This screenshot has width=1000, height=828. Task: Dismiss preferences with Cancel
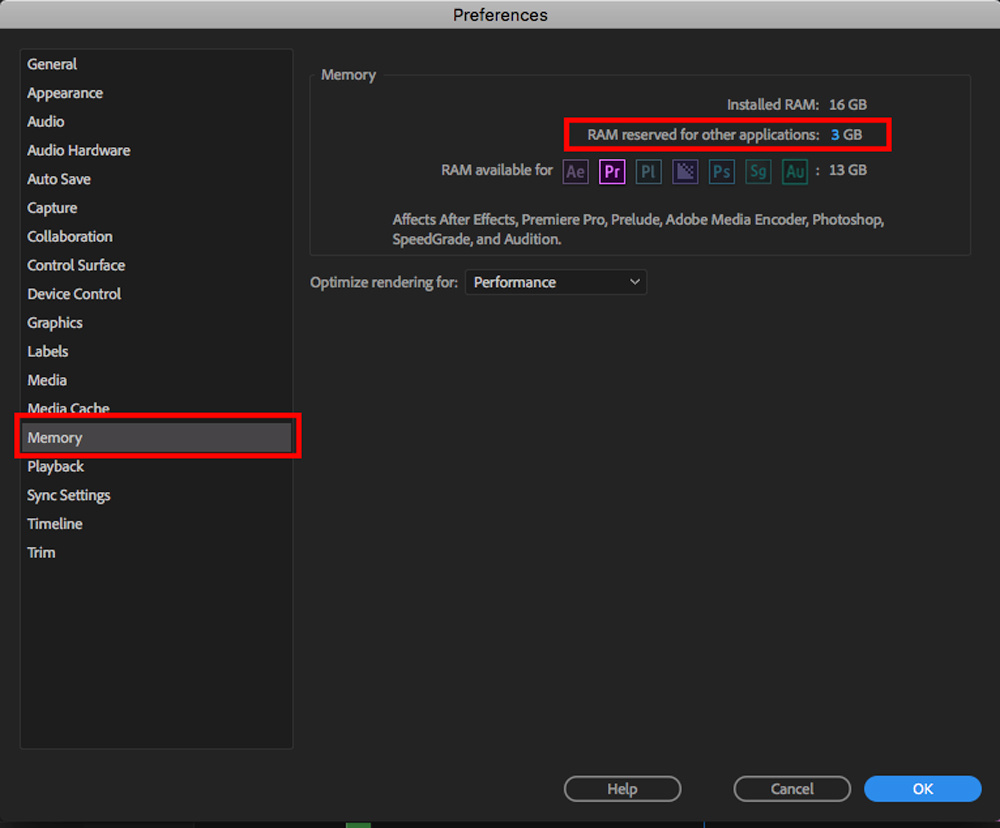coord(791,788)
